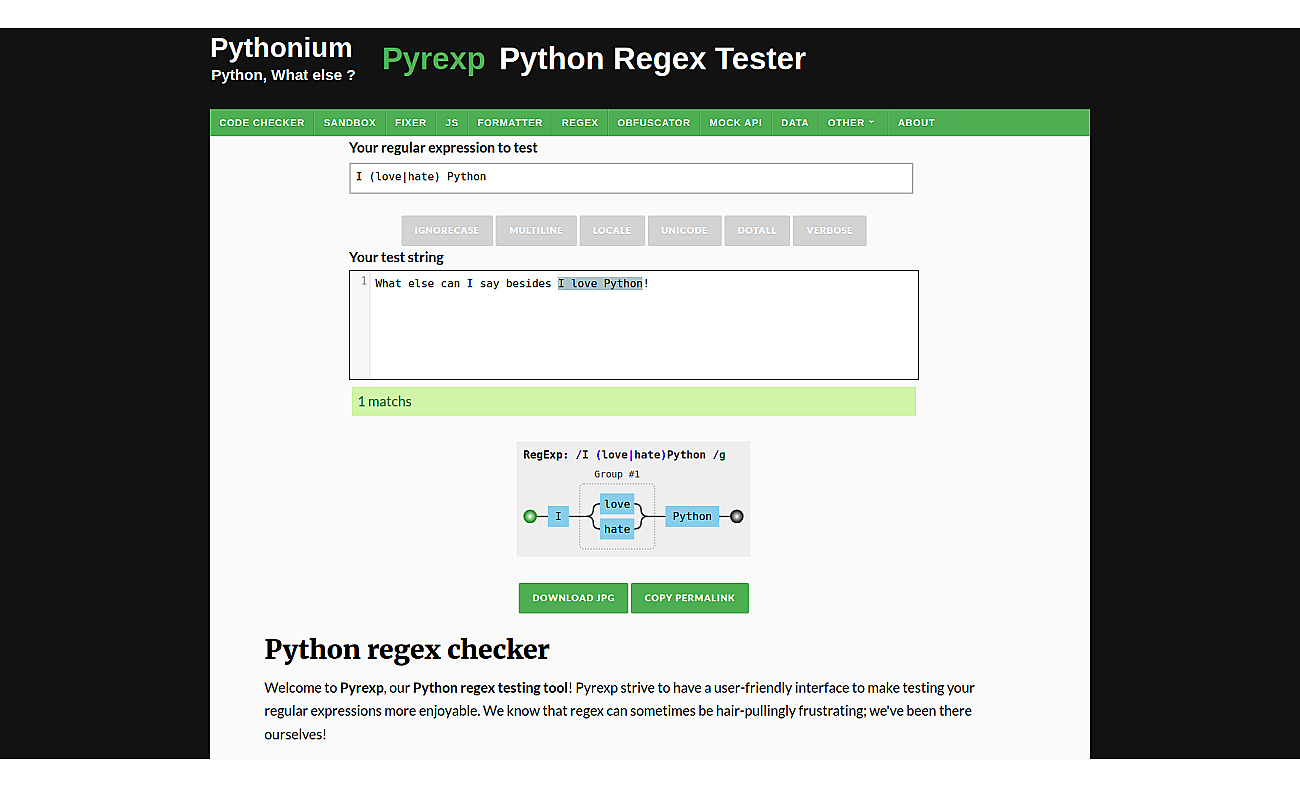Click line number 1 in editor gutter
The image size is (1300, 788).
tap(364, 282)
